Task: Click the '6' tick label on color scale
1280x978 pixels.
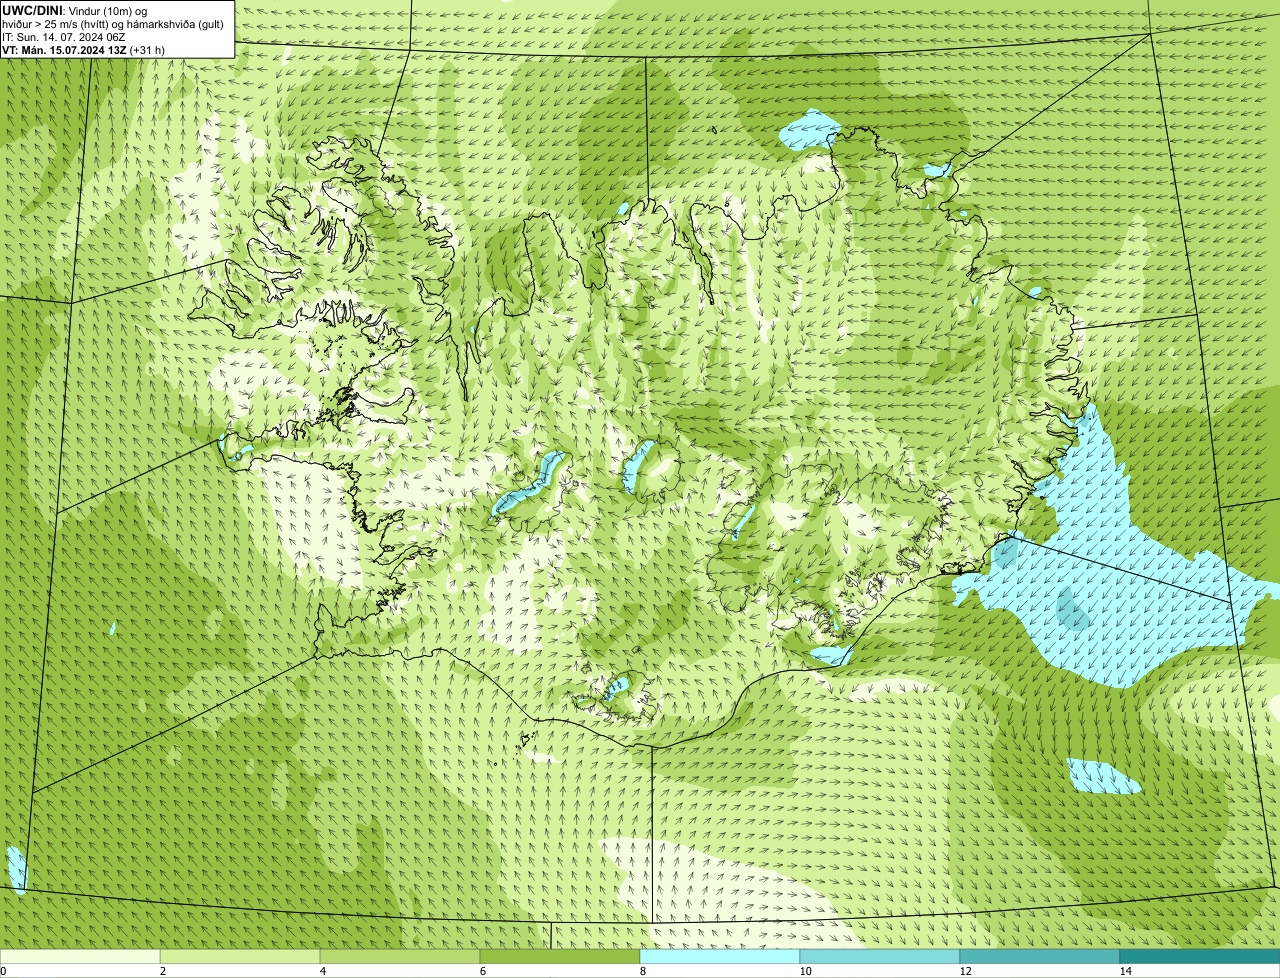Action: 483,971
